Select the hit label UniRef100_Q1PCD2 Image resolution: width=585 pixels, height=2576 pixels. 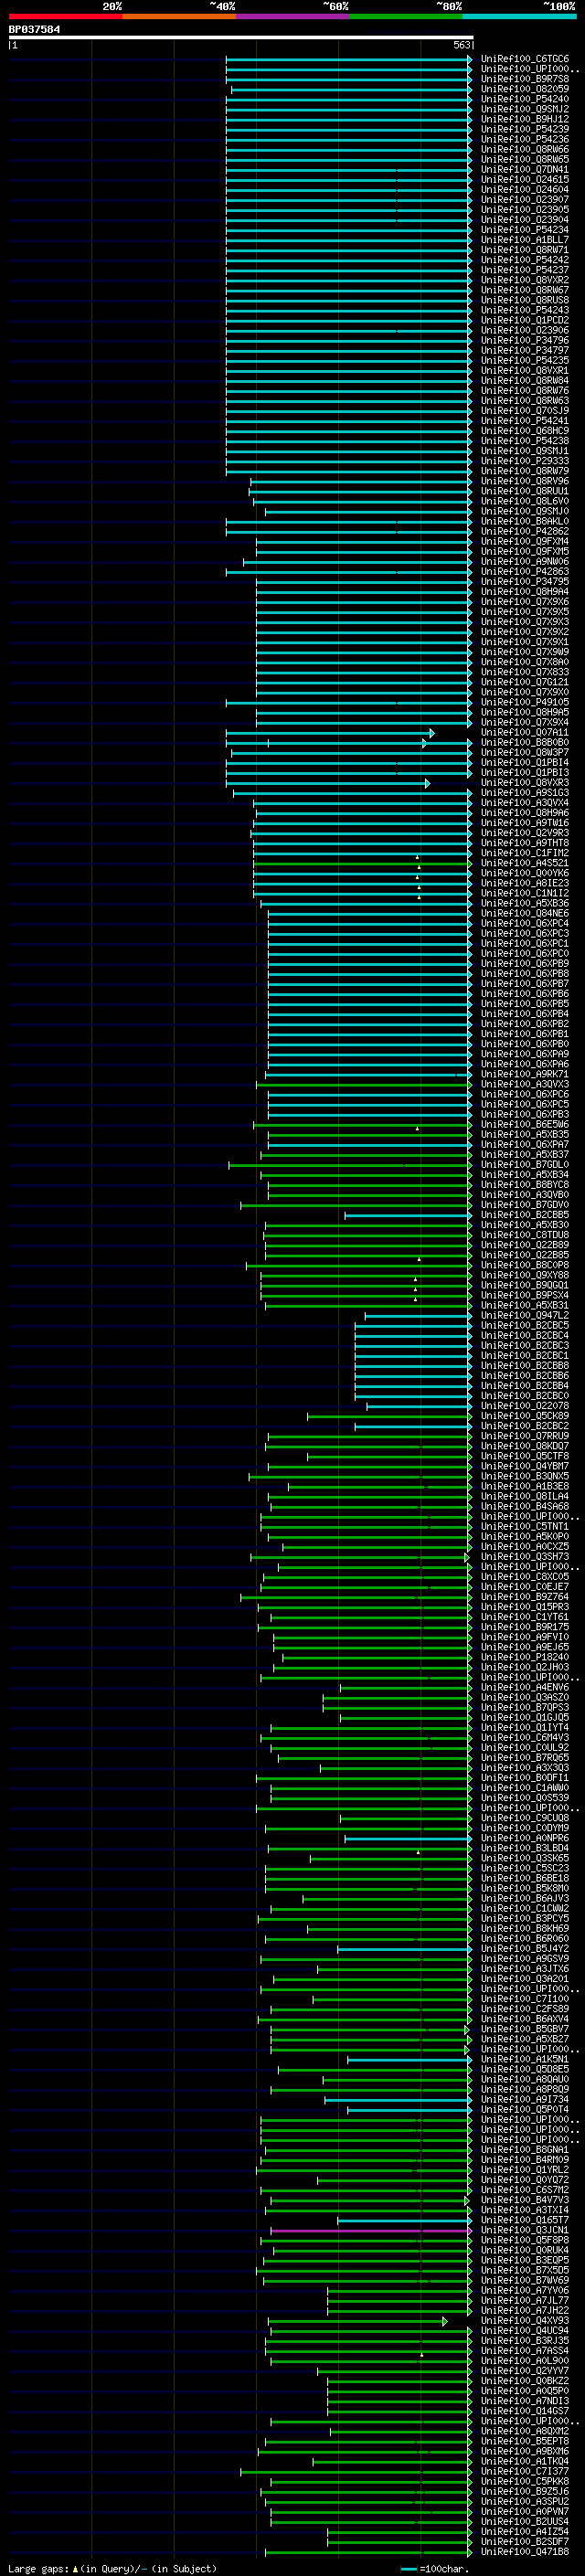525,320
